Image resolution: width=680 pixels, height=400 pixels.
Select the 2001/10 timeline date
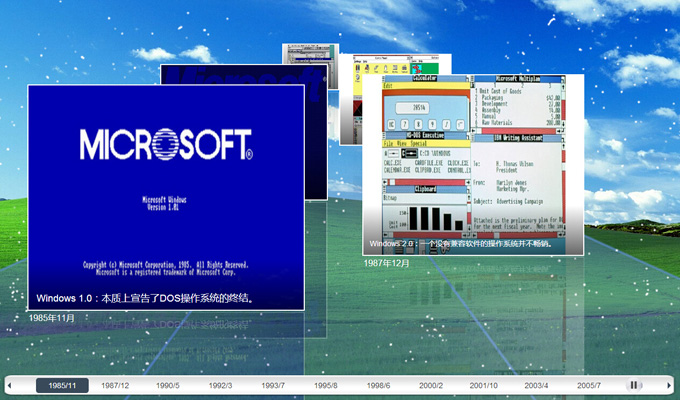click(x=484, y=385)
